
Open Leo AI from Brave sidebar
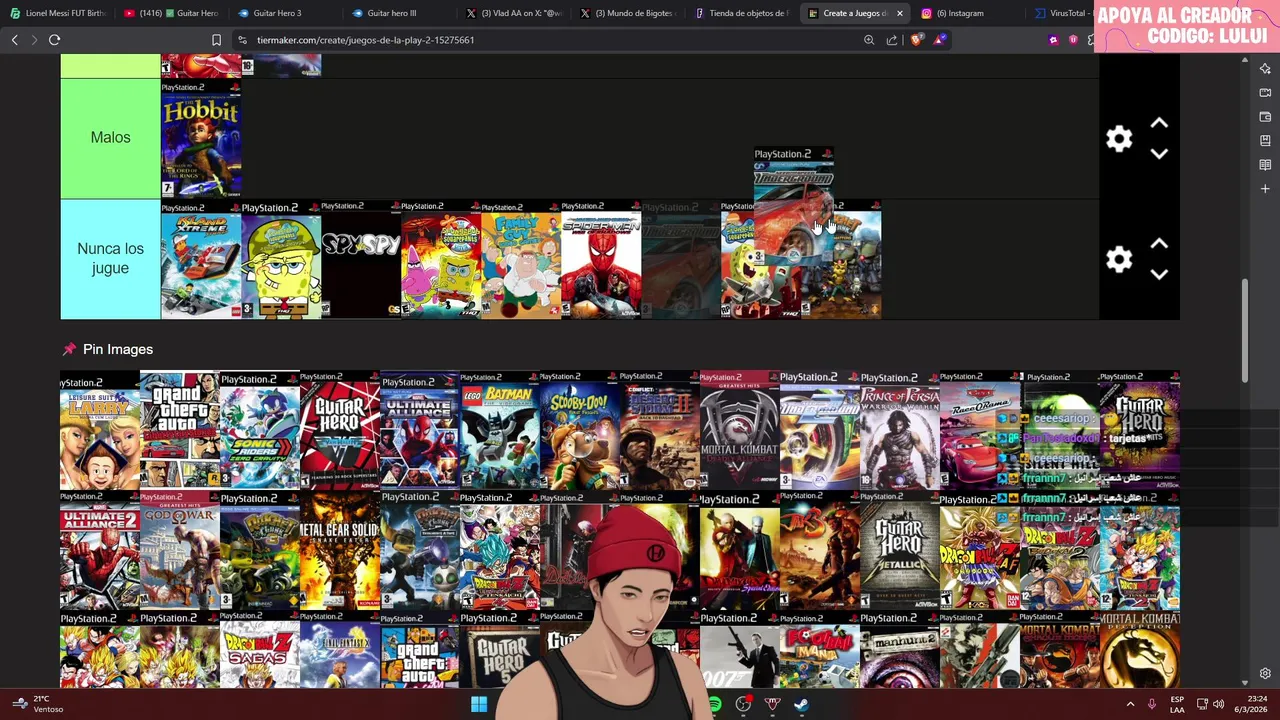[x=1265, y=69]
